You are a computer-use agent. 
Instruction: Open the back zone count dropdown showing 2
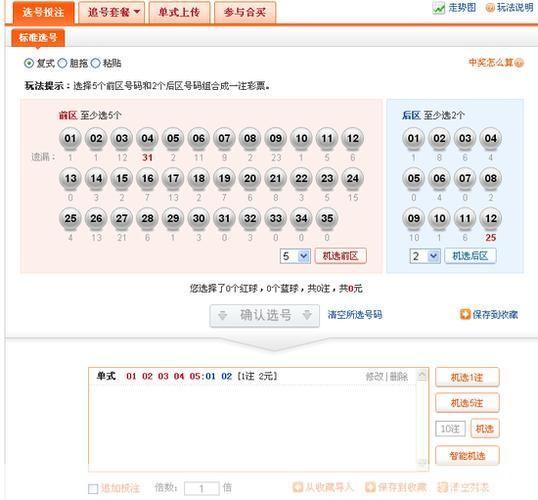click(x=425, y=256)
